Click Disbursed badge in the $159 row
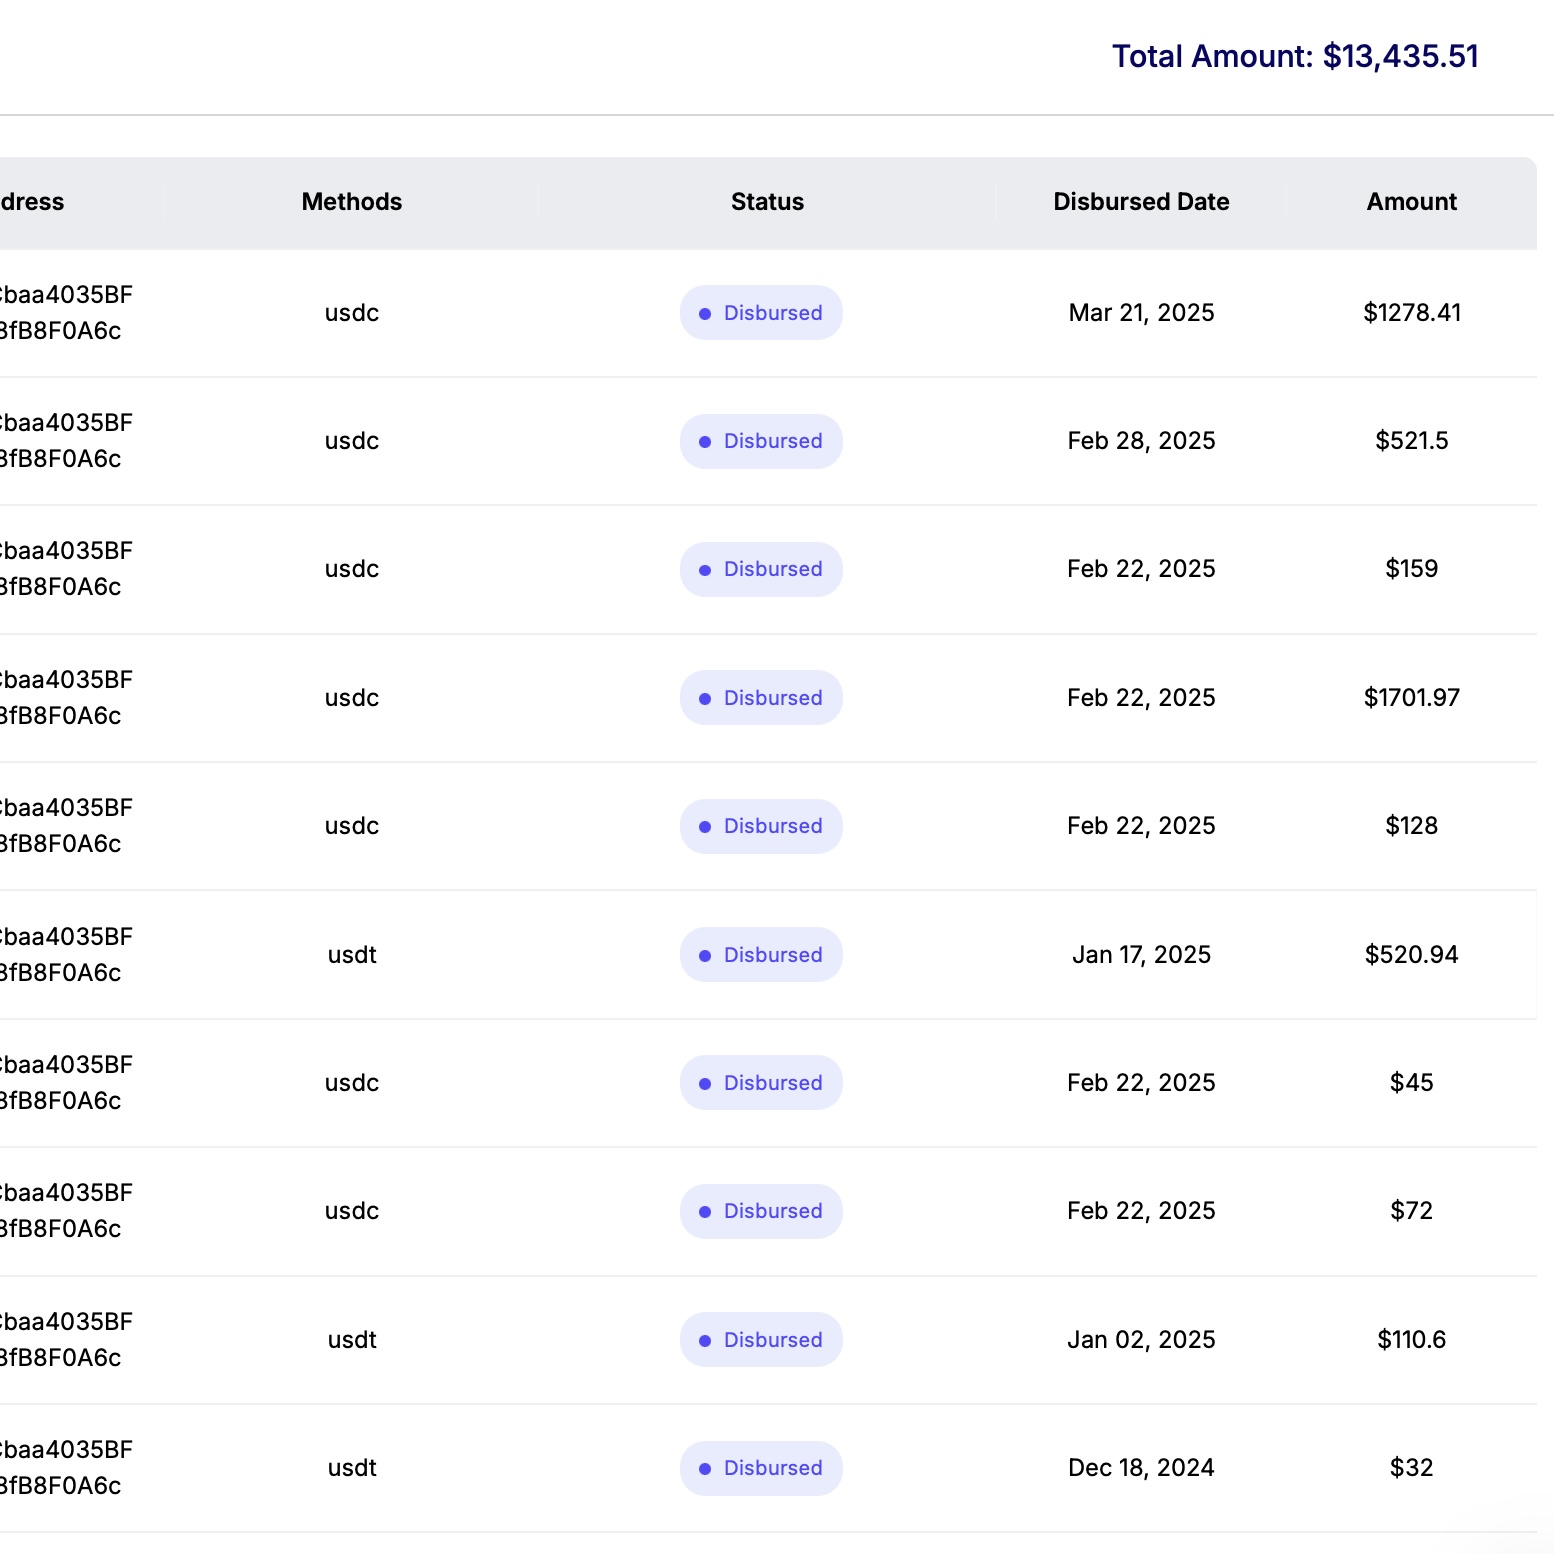The height and width of the screenshot is (1554, 1554). 761,569
